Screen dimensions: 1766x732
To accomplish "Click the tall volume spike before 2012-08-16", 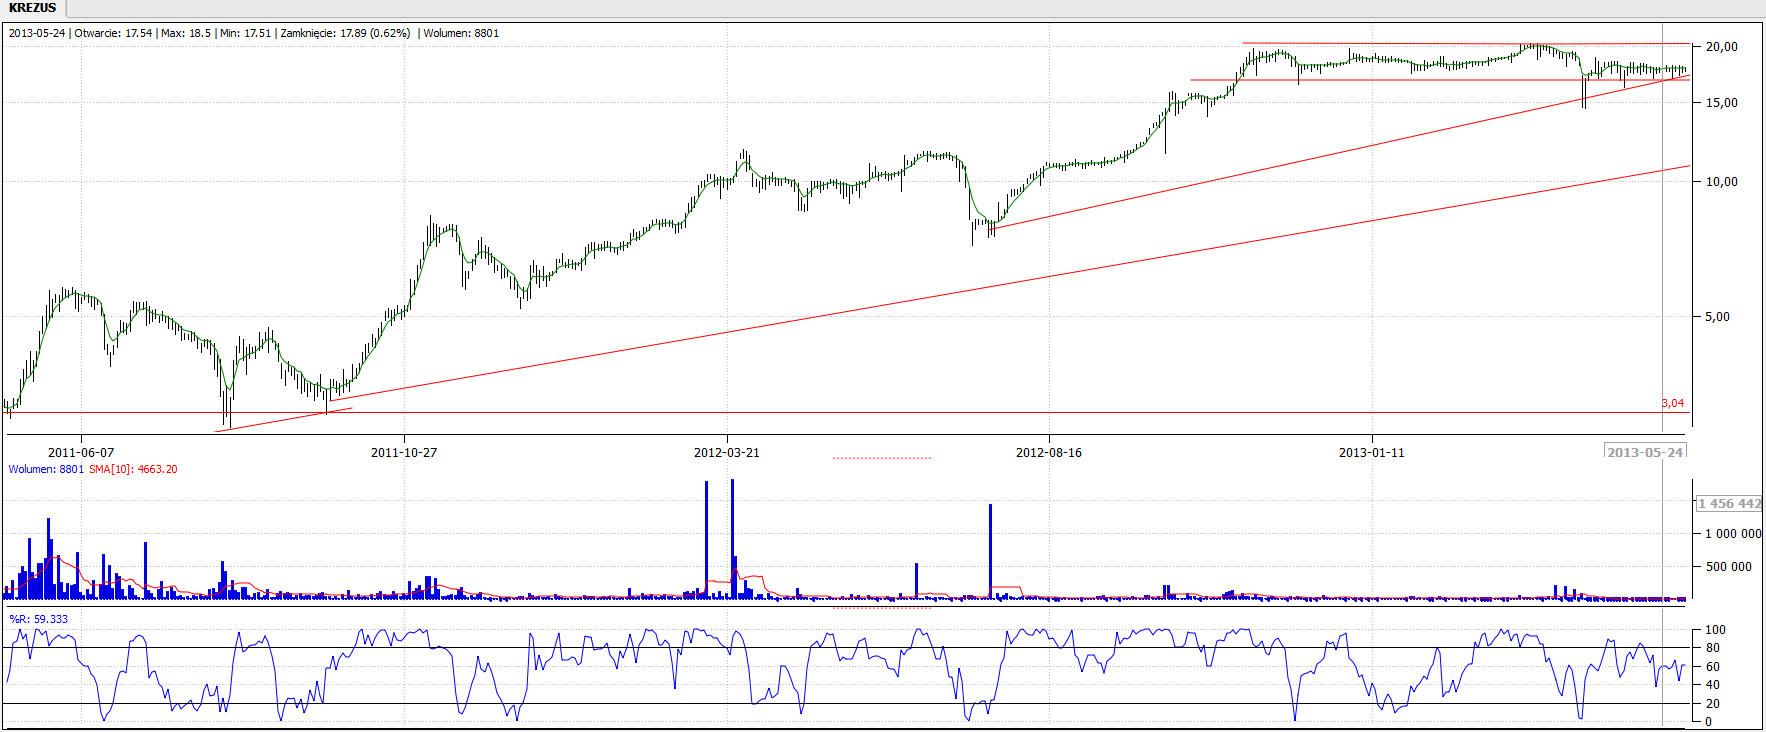I will point(990,551).
